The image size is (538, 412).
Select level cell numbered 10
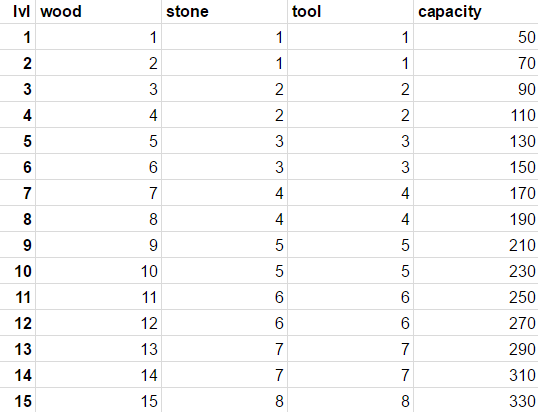[x=17, y=271]
